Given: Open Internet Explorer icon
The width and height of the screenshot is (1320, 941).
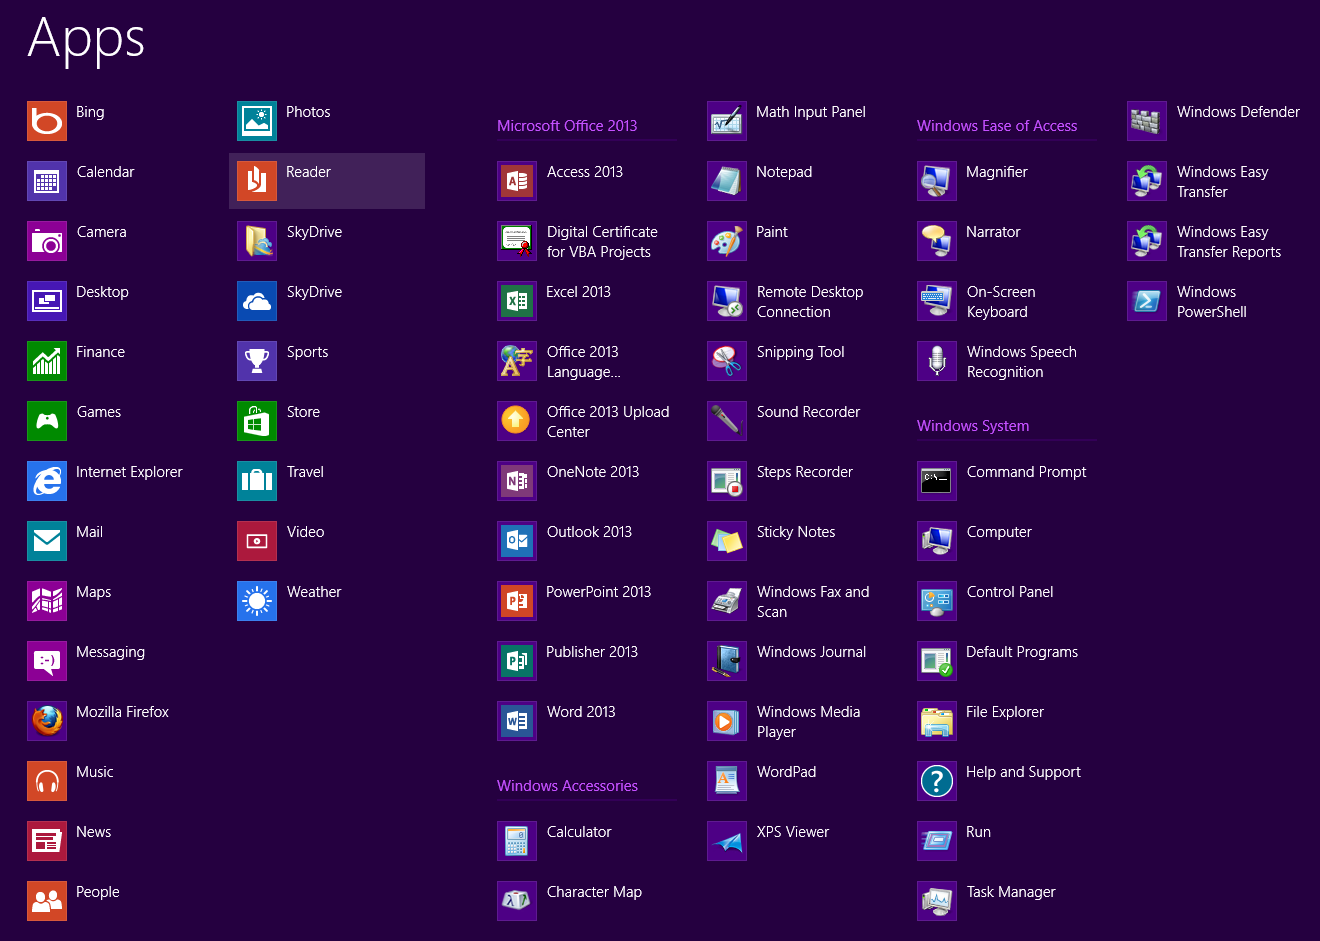Looking at the screenshot, I should point(47,481).
